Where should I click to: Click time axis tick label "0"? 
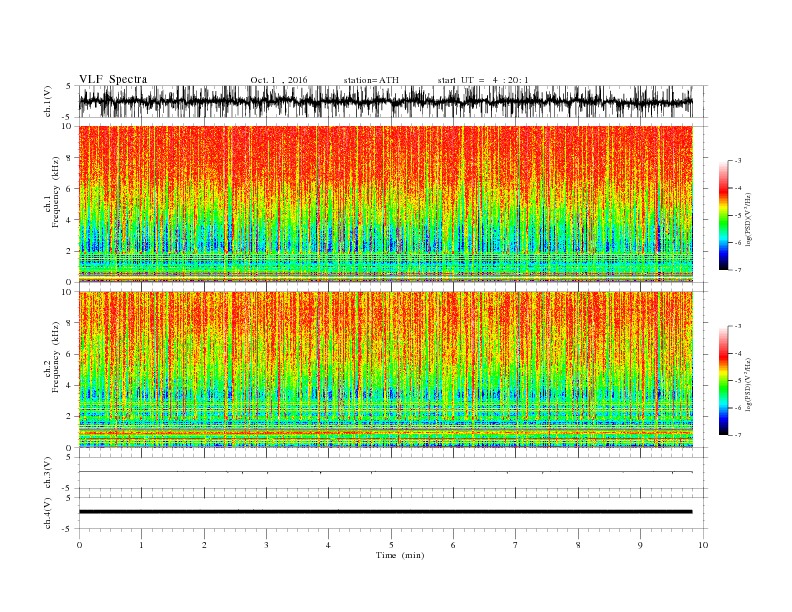(79, 545)
